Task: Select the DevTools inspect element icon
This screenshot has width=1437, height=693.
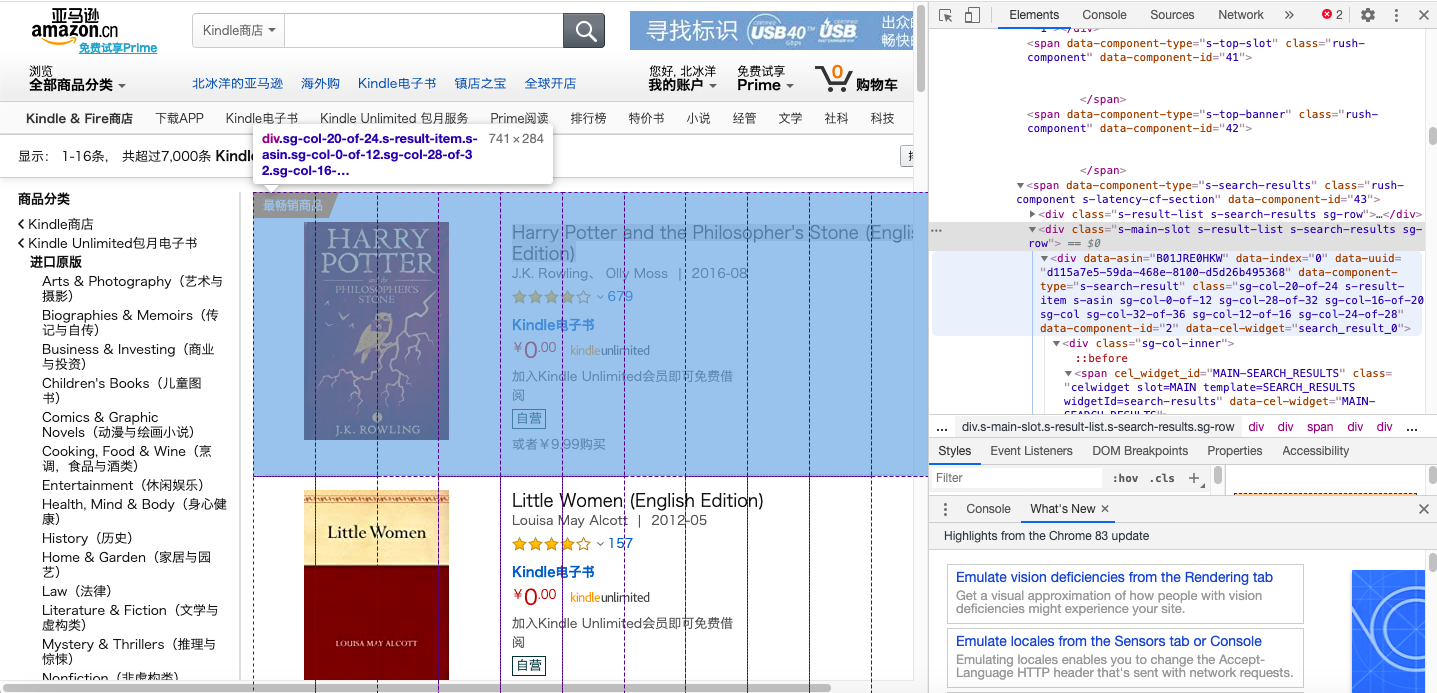Action: [x=946, y=15]
